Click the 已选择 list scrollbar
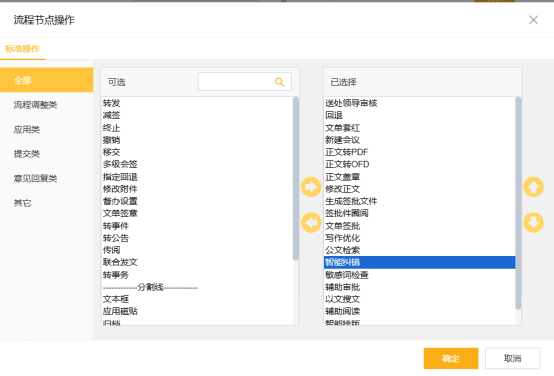 (x=518, y=204)
